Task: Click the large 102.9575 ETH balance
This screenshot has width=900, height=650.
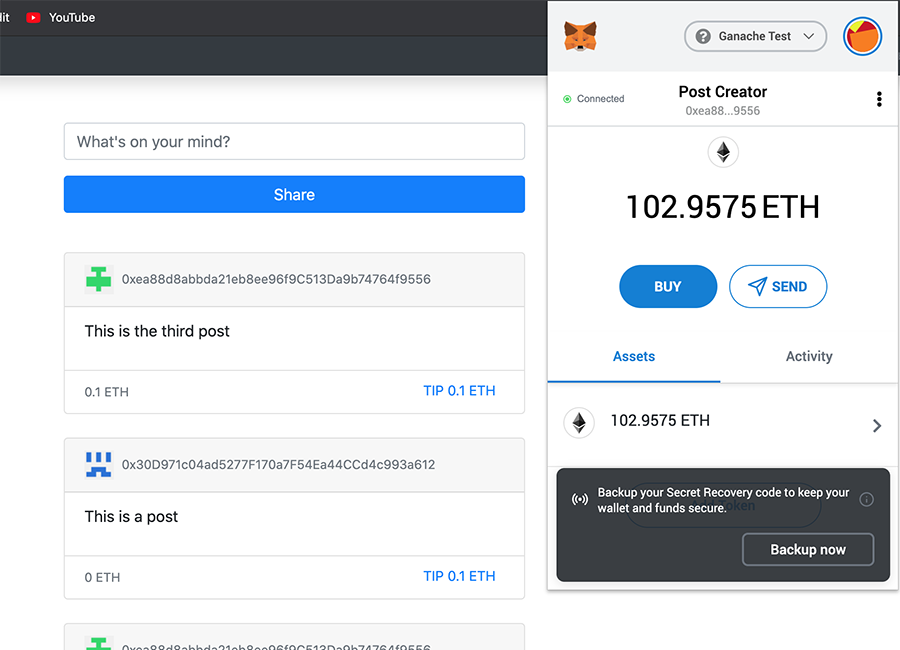Action: click(723, 207)
